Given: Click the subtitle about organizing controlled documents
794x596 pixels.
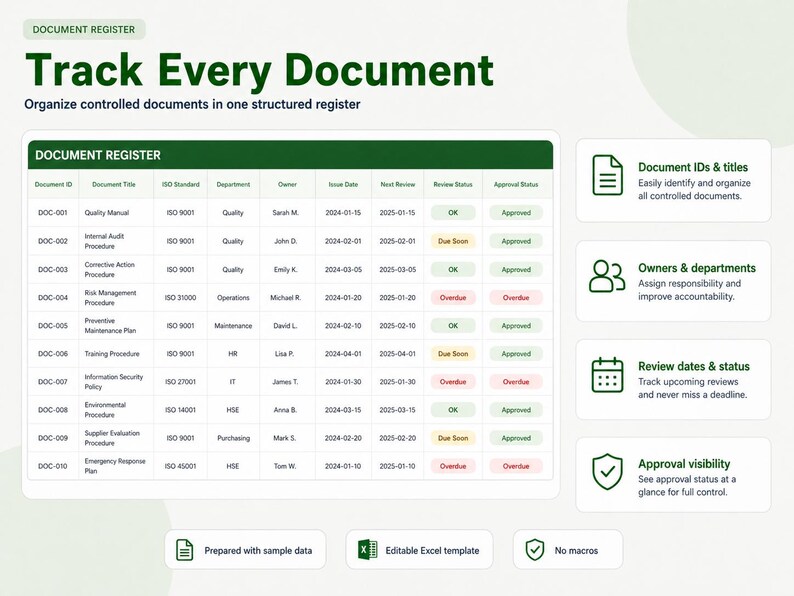Looking at the screenshot, I should [x=192, y=104].
